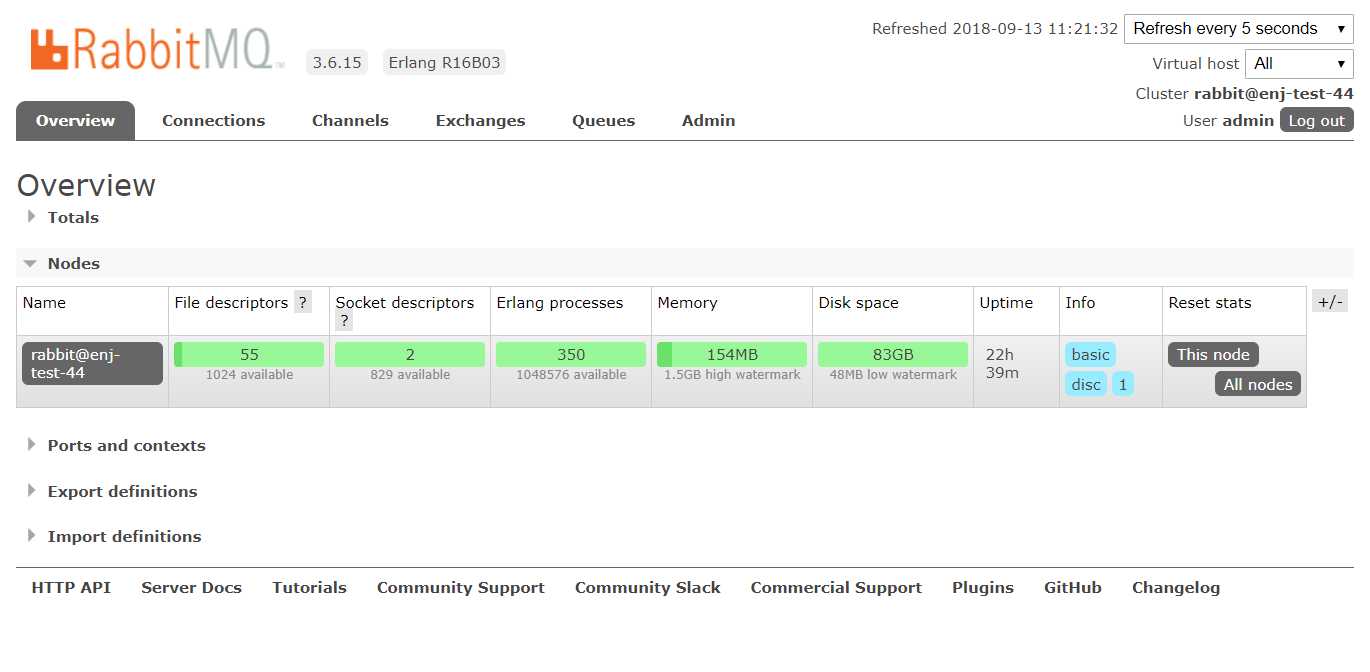The width and height of the screenshot is (1370, 672).
Task: Click the Refreshed 2018-09-13 timestamp
Action: 994,29
